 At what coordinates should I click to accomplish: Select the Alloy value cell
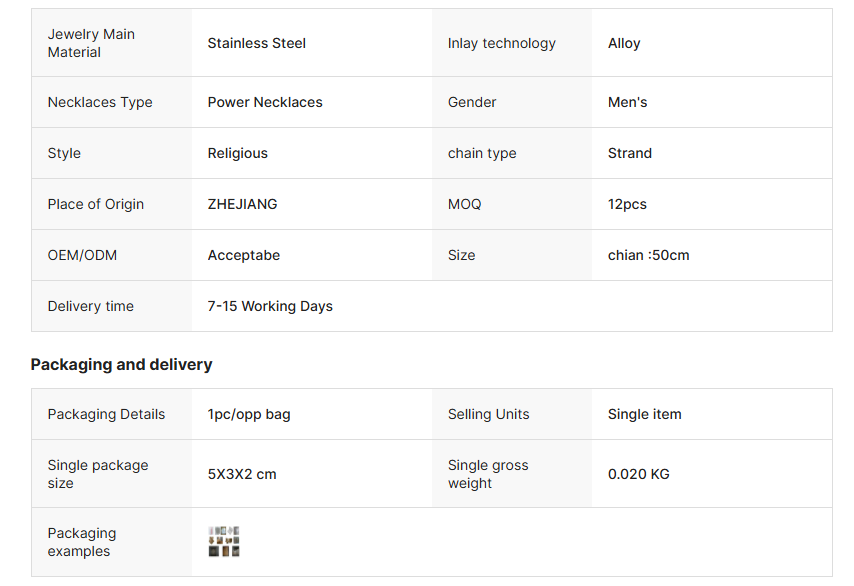point(624,43)
